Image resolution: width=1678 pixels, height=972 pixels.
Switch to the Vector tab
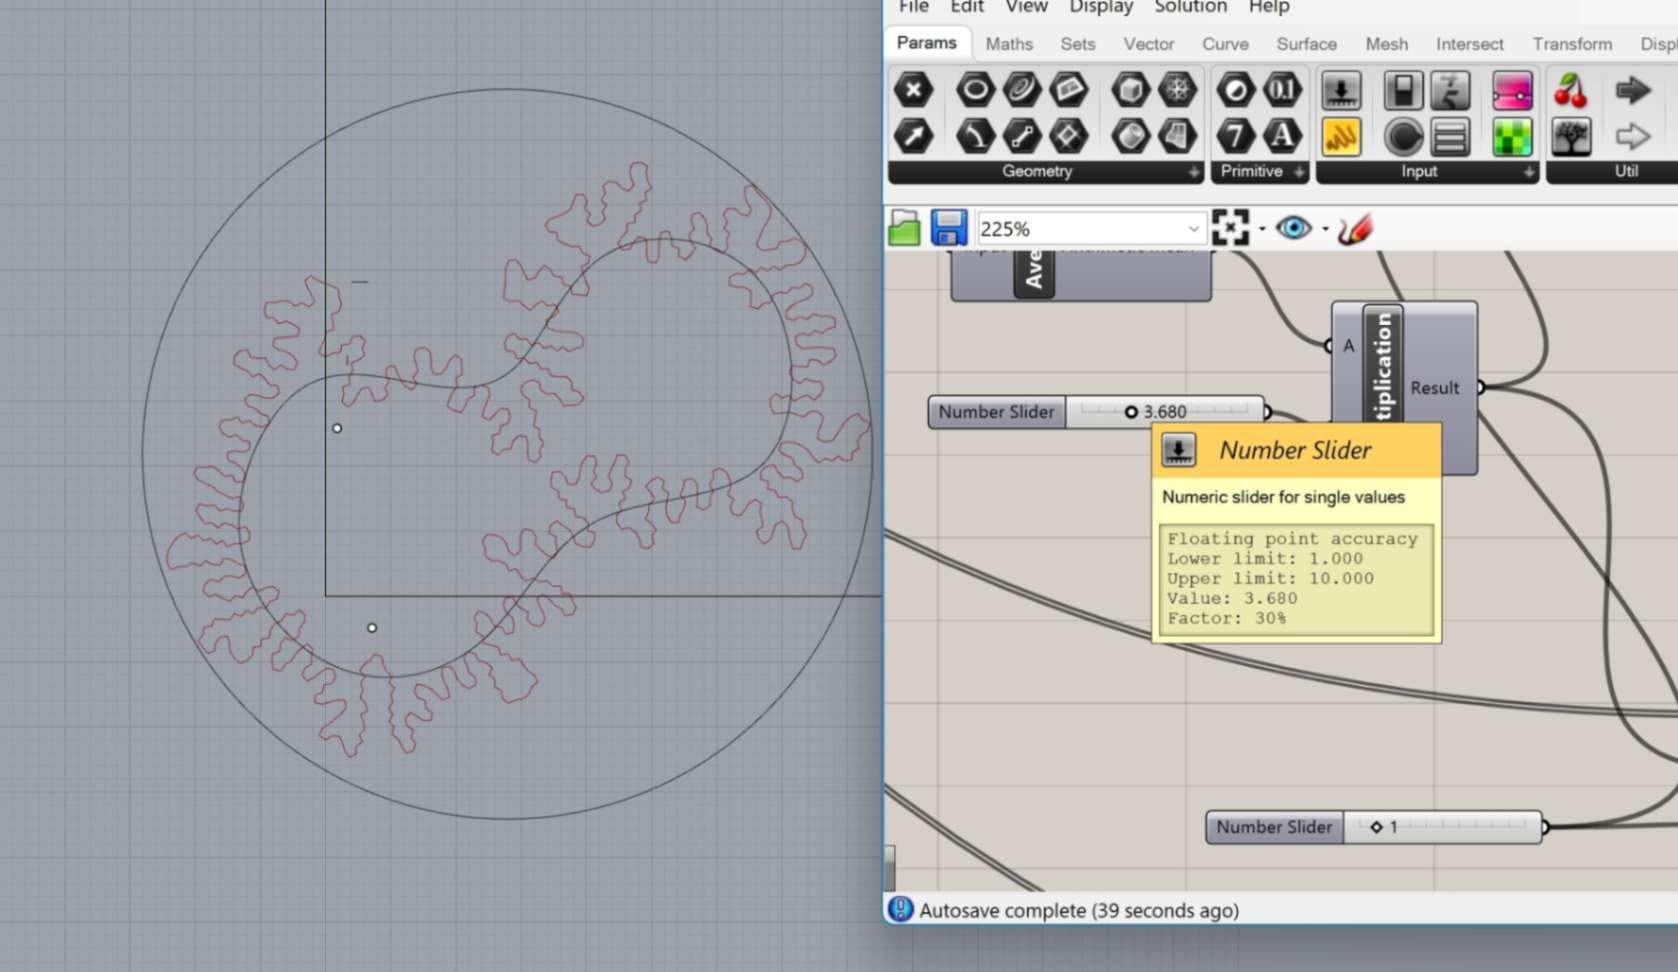point(1149,44)
